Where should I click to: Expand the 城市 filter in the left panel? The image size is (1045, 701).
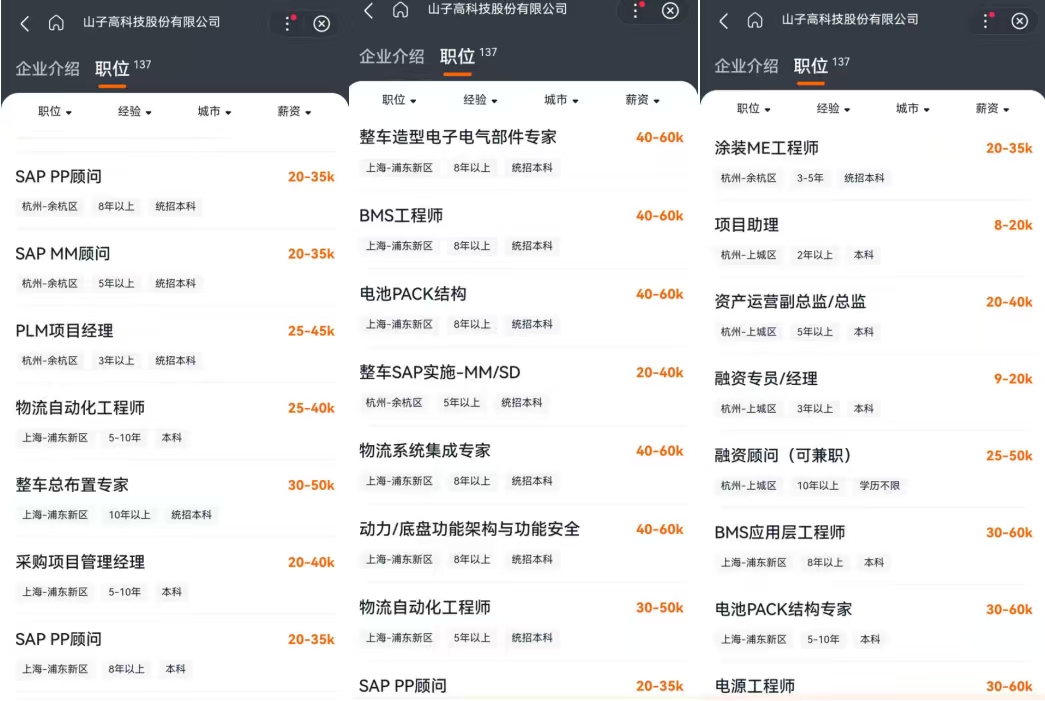point(215,111)
